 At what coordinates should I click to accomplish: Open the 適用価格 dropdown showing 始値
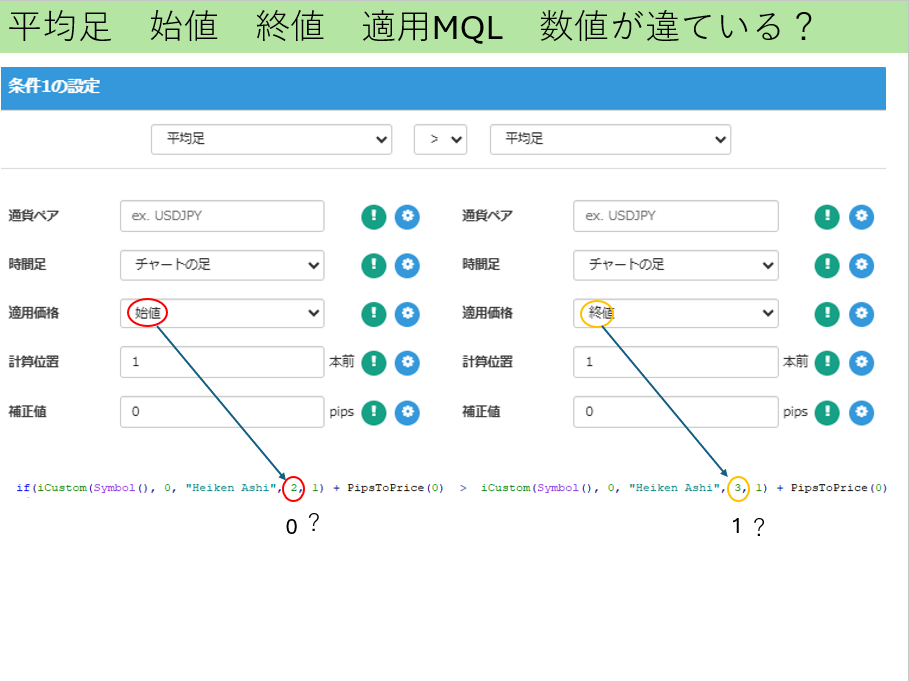click(221, 313)
